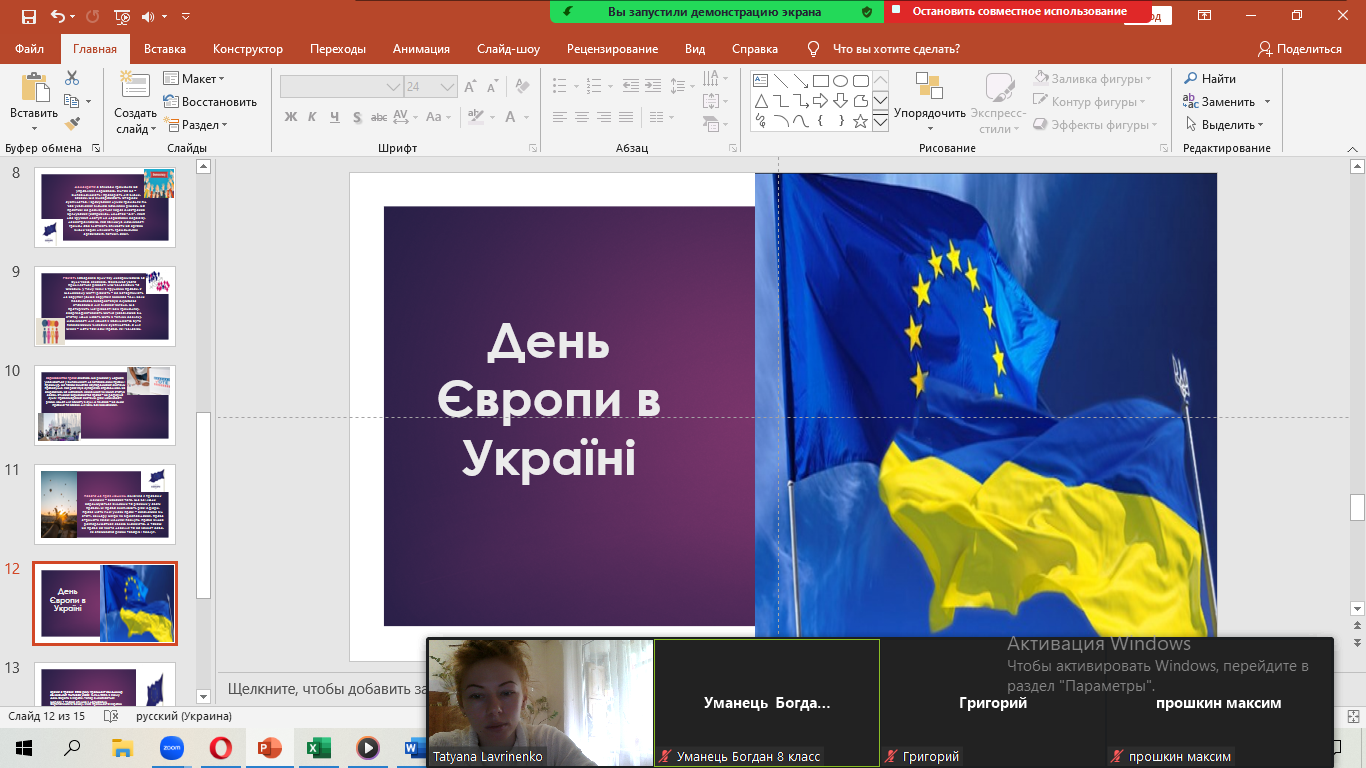Open the Файл tab
The image size is (1366, 768).
(x=30, y=49)
